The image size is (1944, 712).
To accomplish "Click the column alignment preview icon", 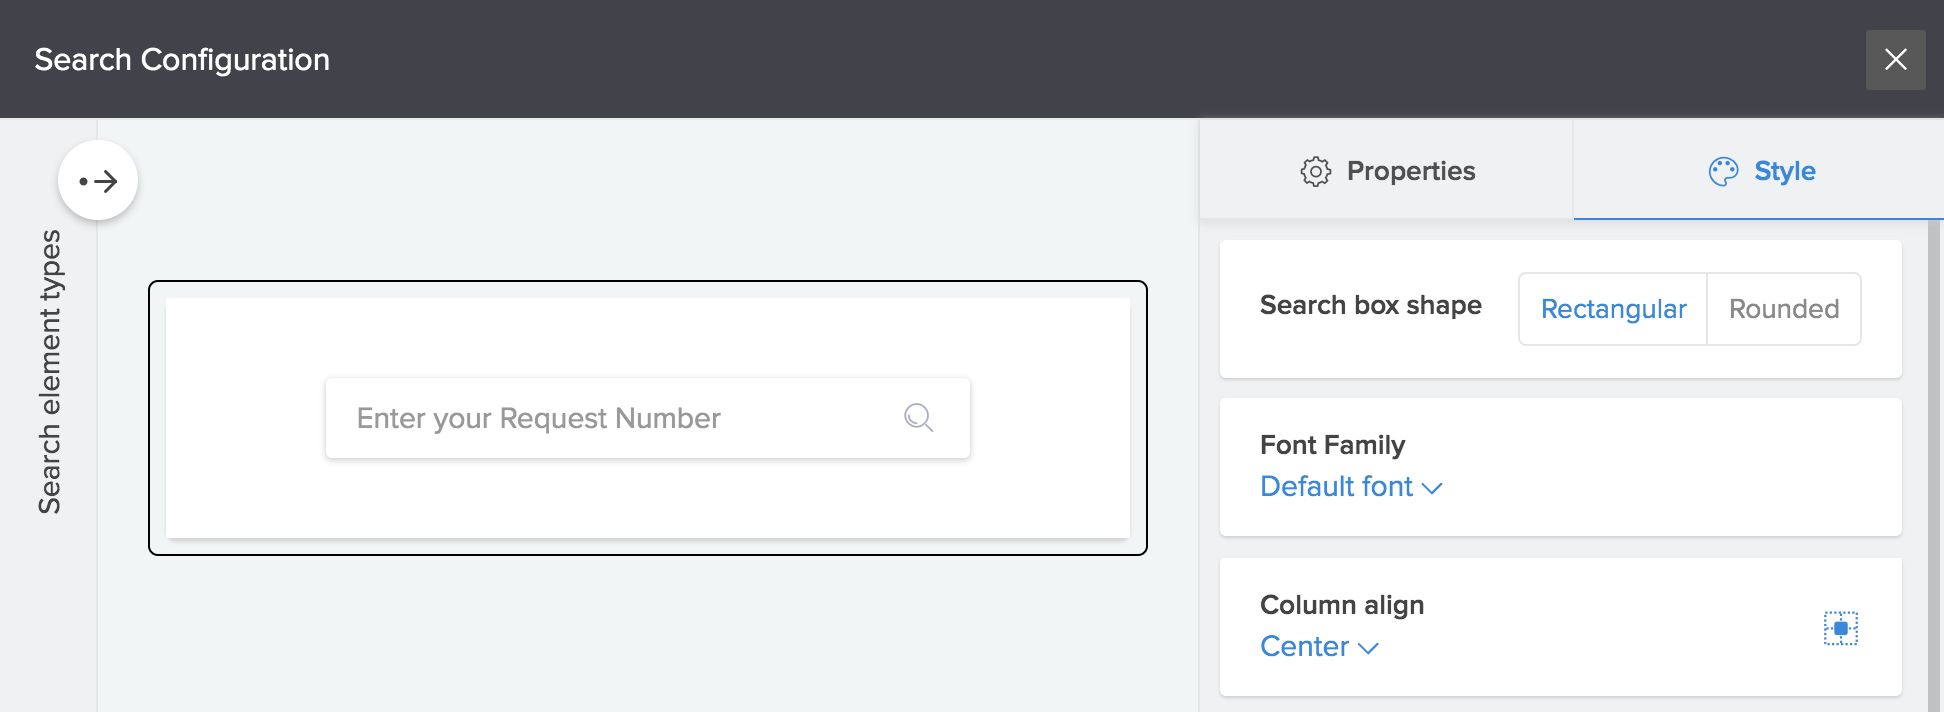I will coord(1840,628).
